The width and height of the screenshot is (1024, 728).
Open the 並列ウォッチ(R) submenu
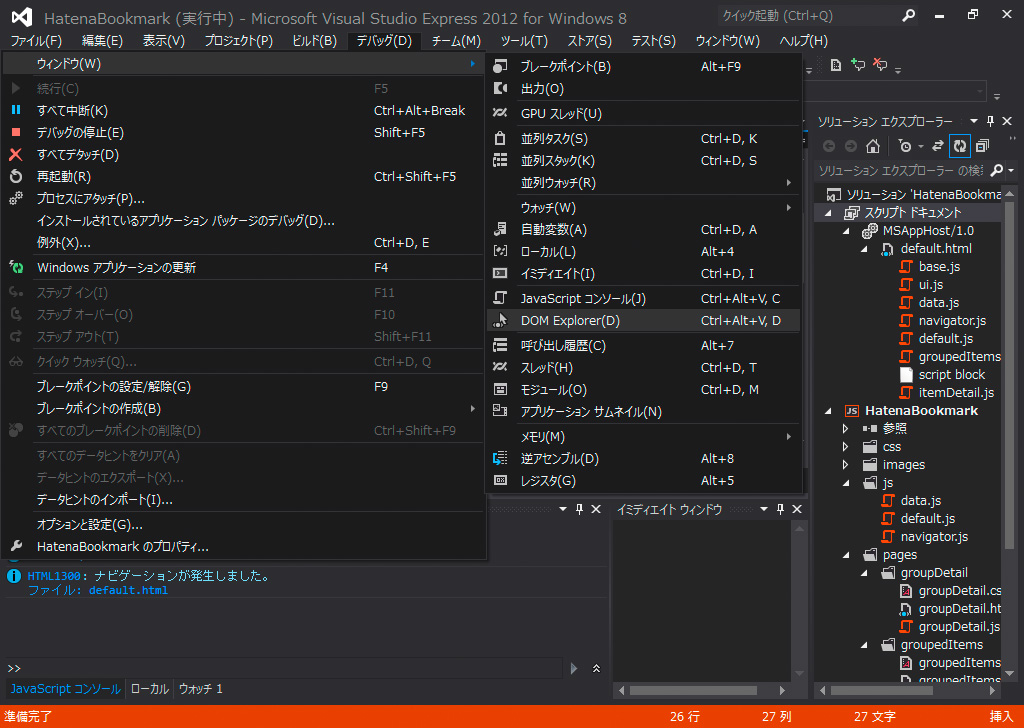click(x=643, y=183)
